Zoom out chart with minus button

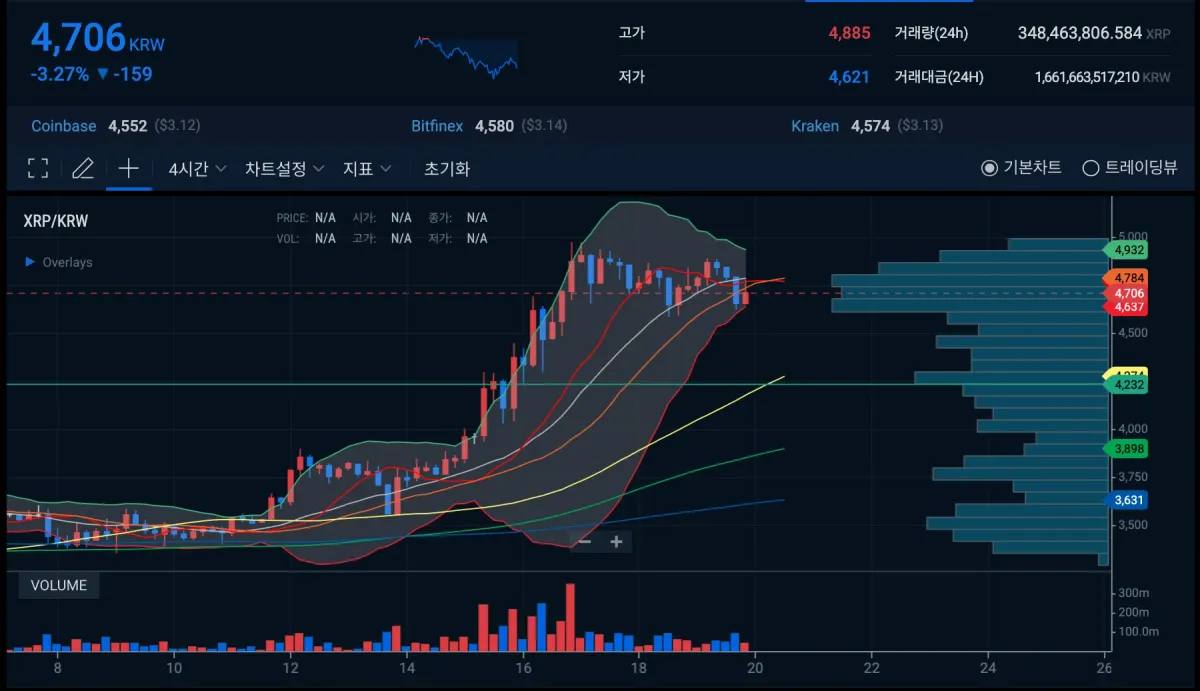[x=586, y=542]
